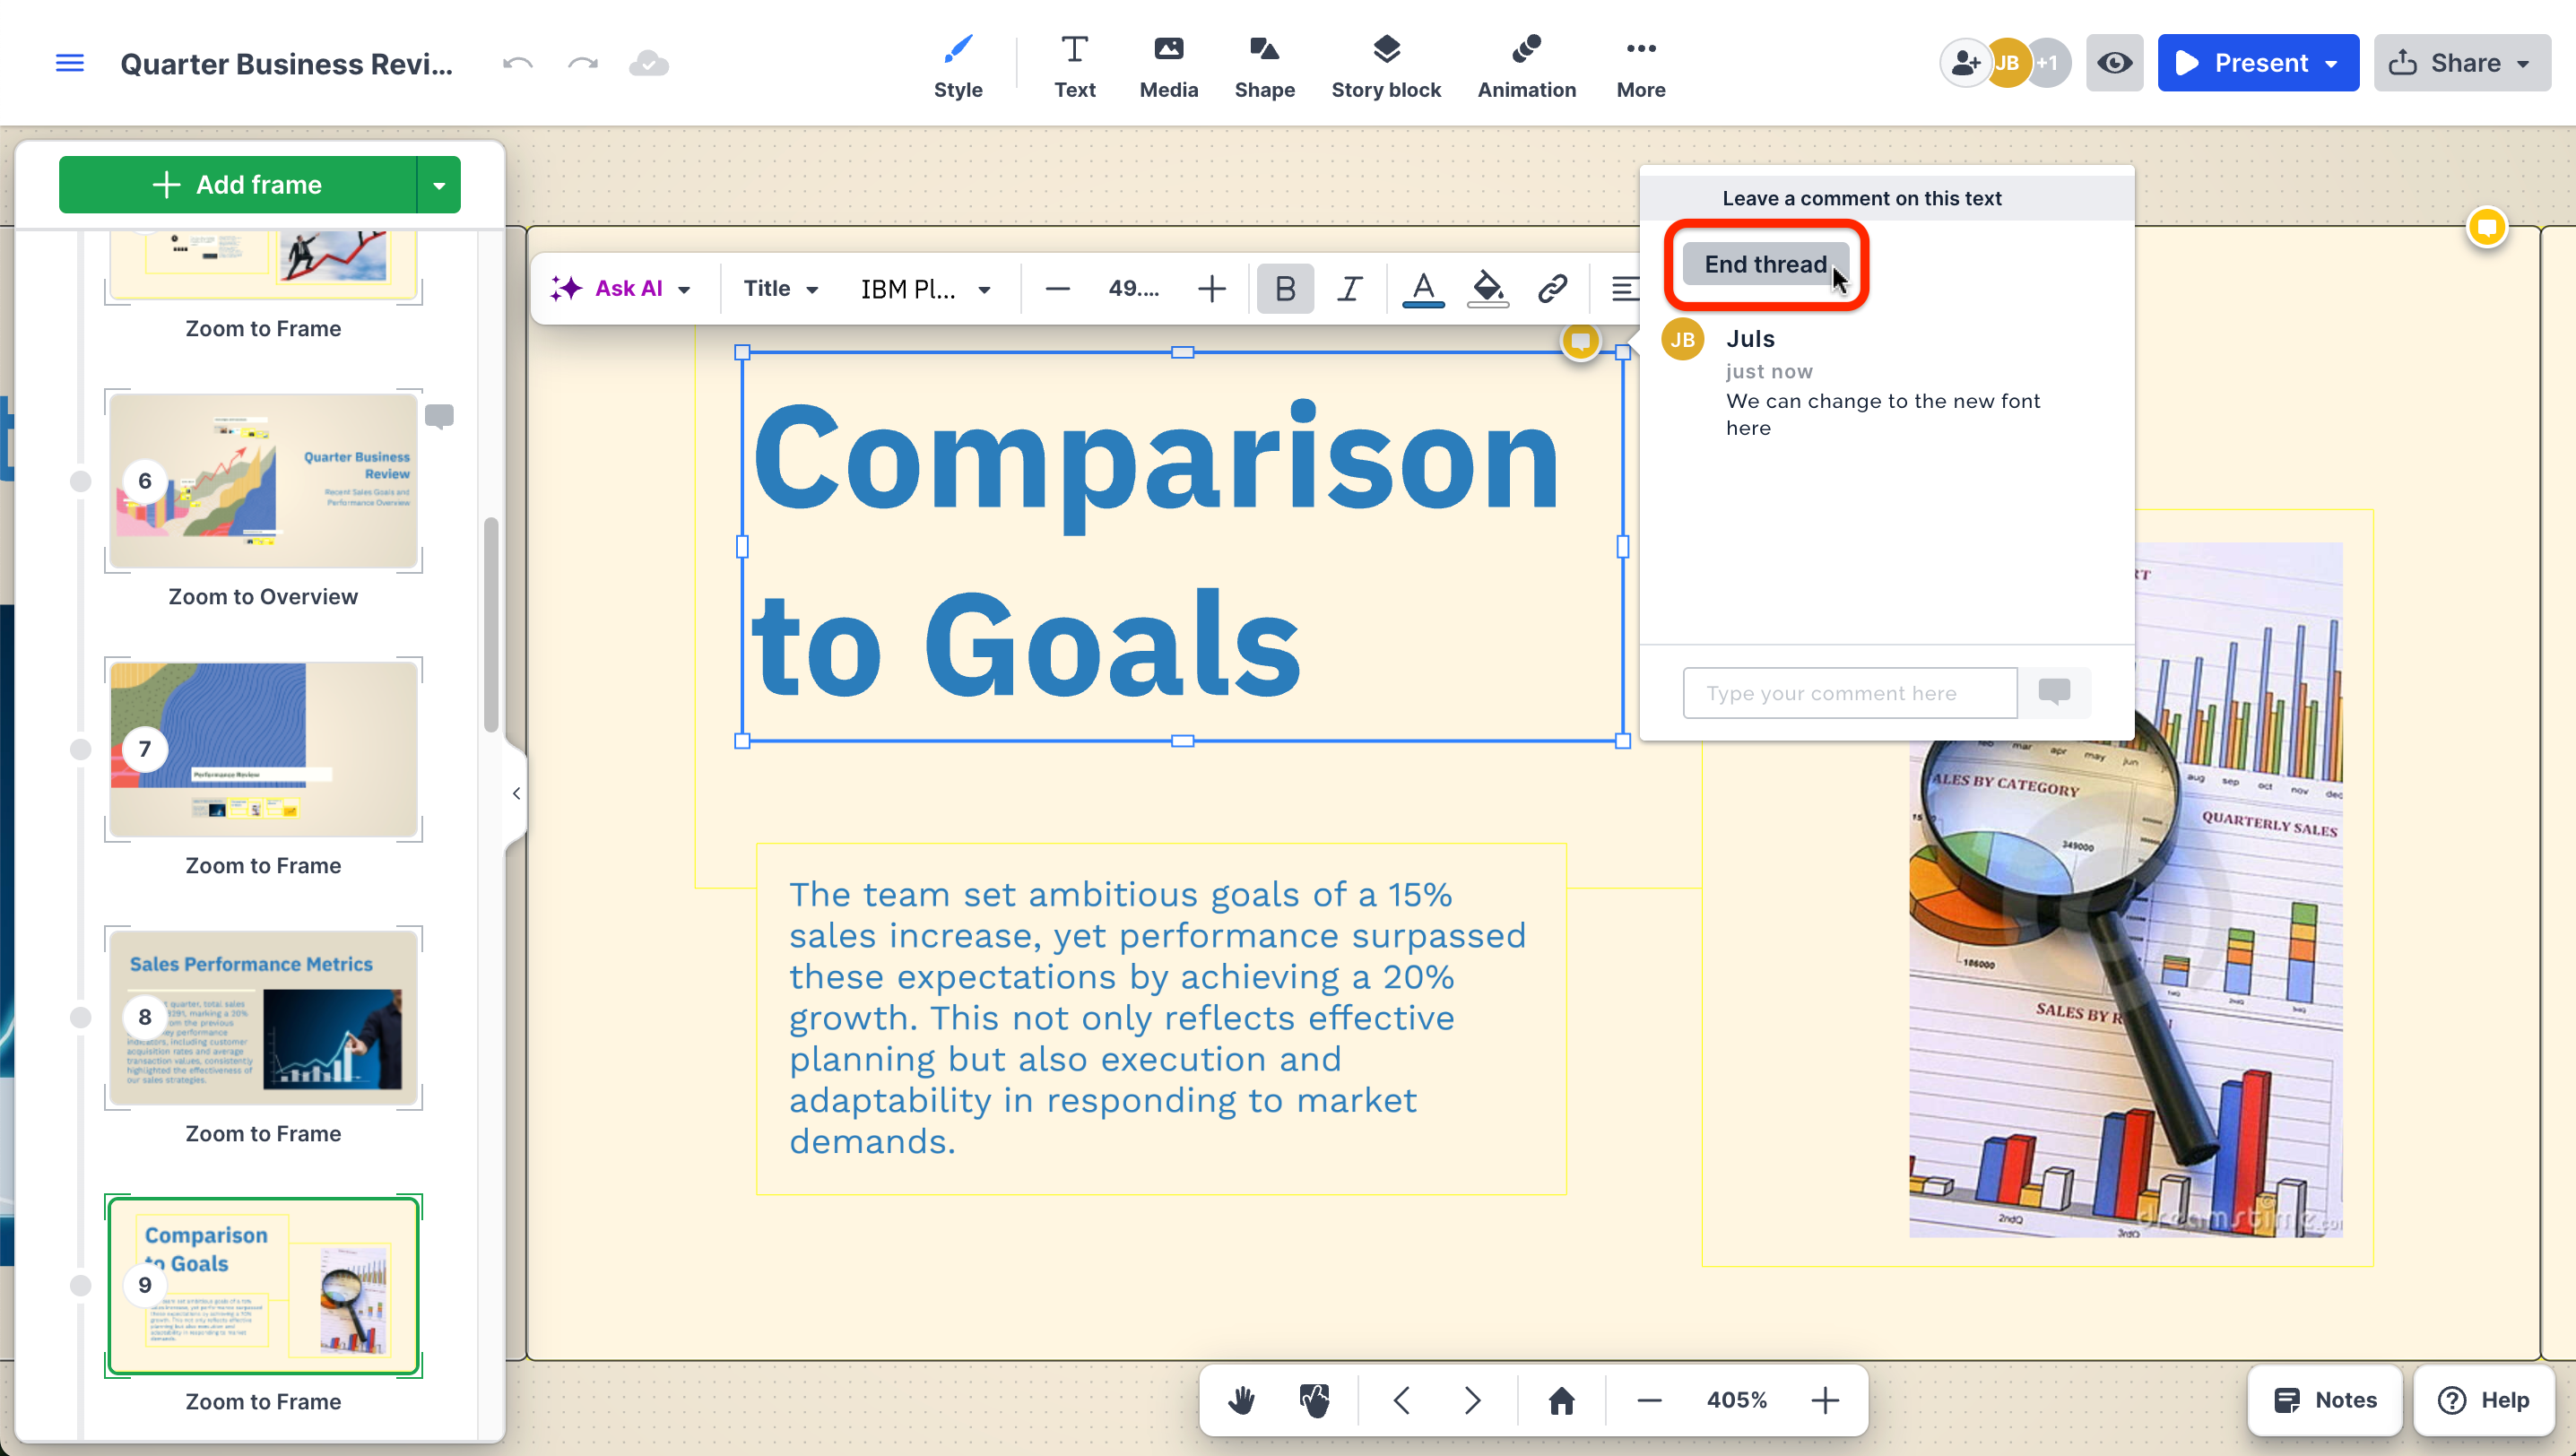Open the Story block menu
This screenshot has width=2576, height=1456.
pos(1385,66)
